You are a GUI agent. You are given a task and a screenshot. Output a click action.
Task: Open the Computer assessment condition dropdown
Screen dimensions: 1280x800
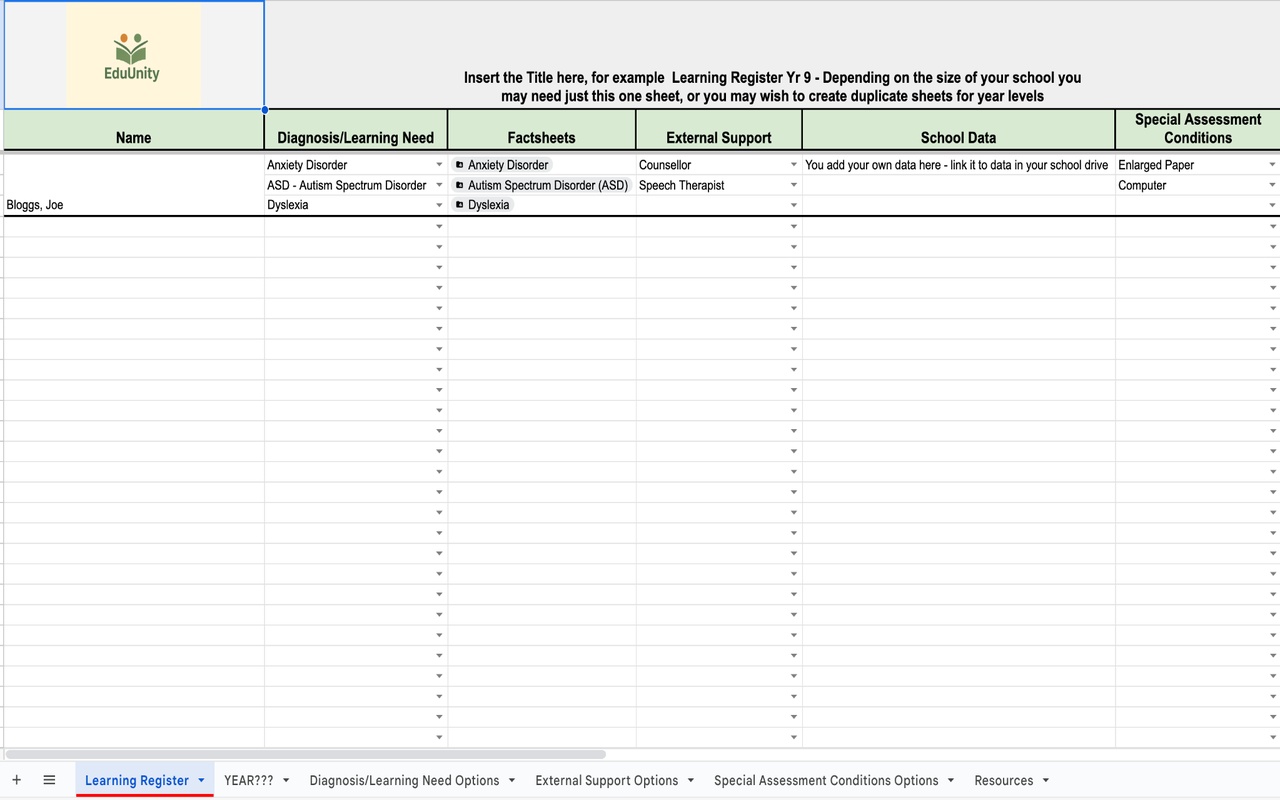1272,185
